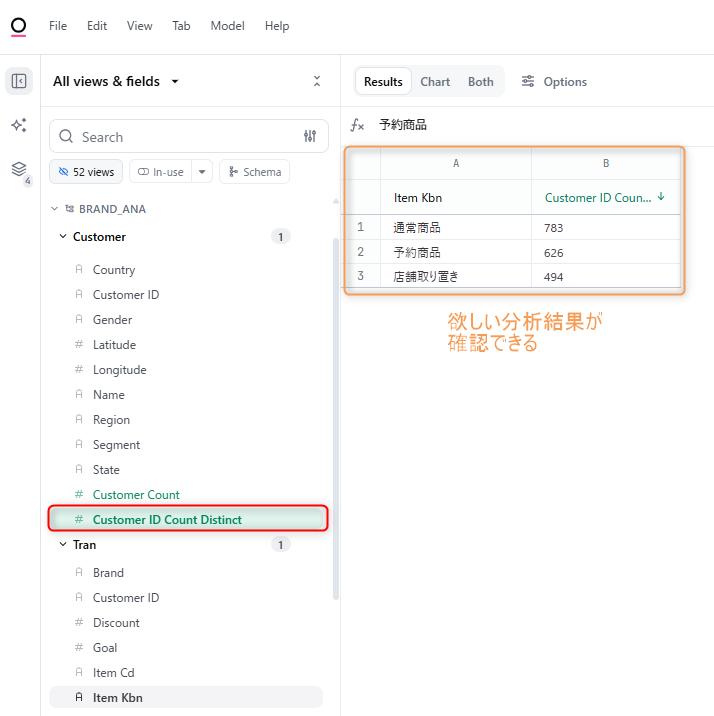Open the layers stack icon
The image size is (714, 716).
[19, 169]
